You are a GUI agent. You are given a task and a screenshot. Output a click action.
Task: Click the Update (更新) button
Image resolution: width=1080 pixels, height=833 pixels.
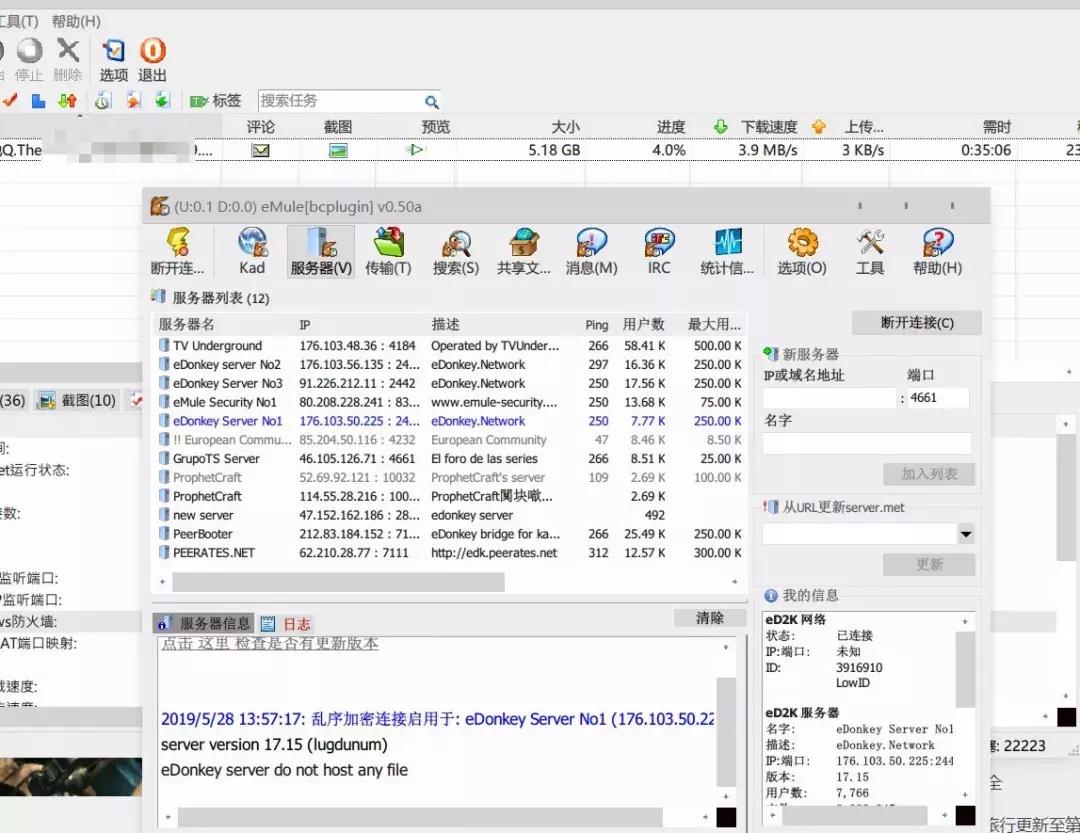[x=929, y=565]
